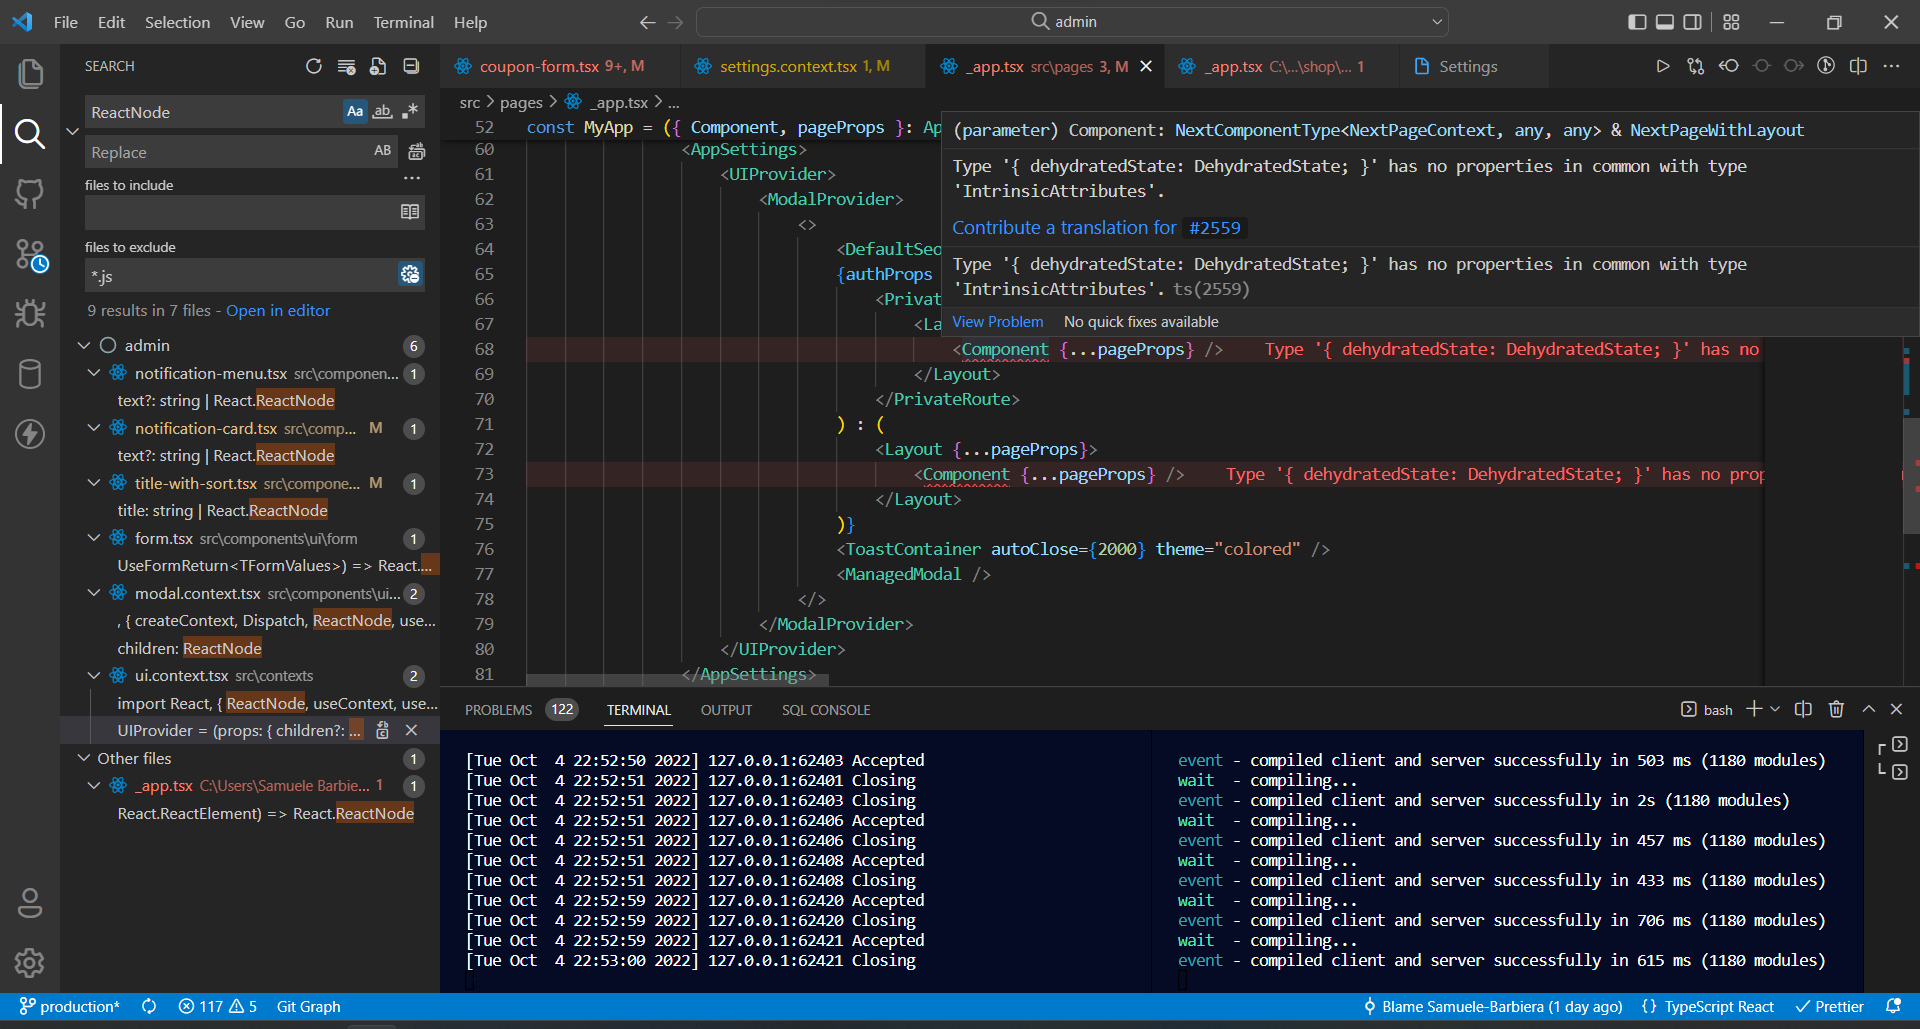Collapse the admin results group

click(84, 346)
